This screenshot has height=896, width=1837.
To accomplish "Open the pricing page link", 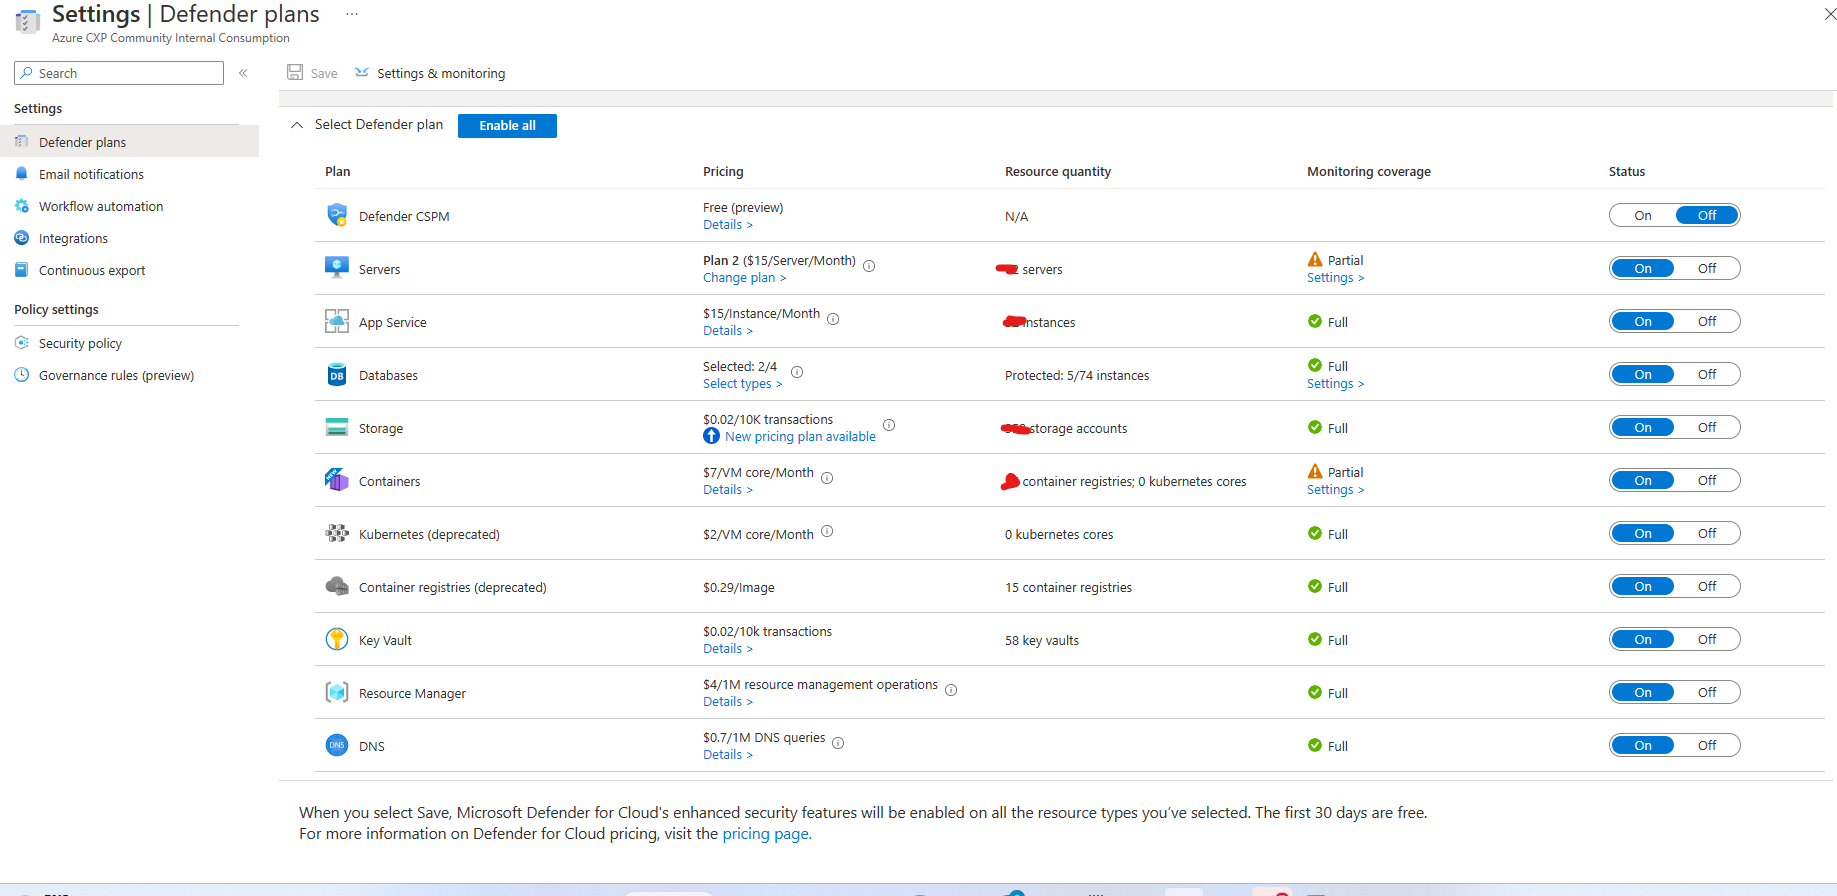I will pyautogui.click(x=766, y=834).
